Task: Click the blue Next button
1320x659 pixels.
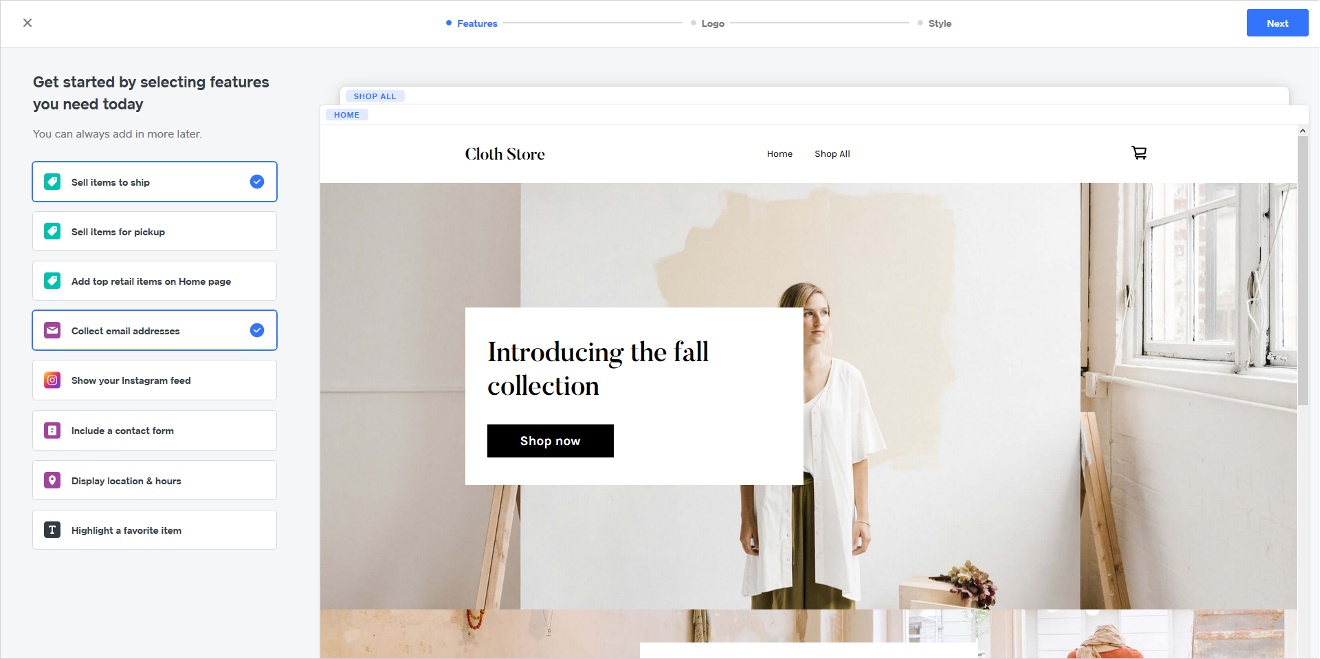Action: 1277,23
